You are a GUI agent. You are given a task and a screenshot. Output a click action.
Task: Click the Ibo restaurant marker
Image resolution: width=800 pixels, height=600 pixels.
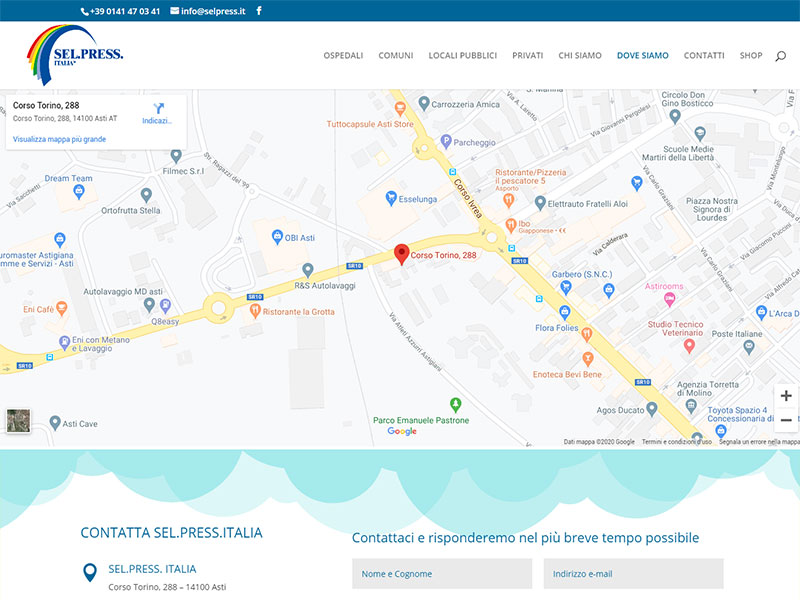pos(511,225)
